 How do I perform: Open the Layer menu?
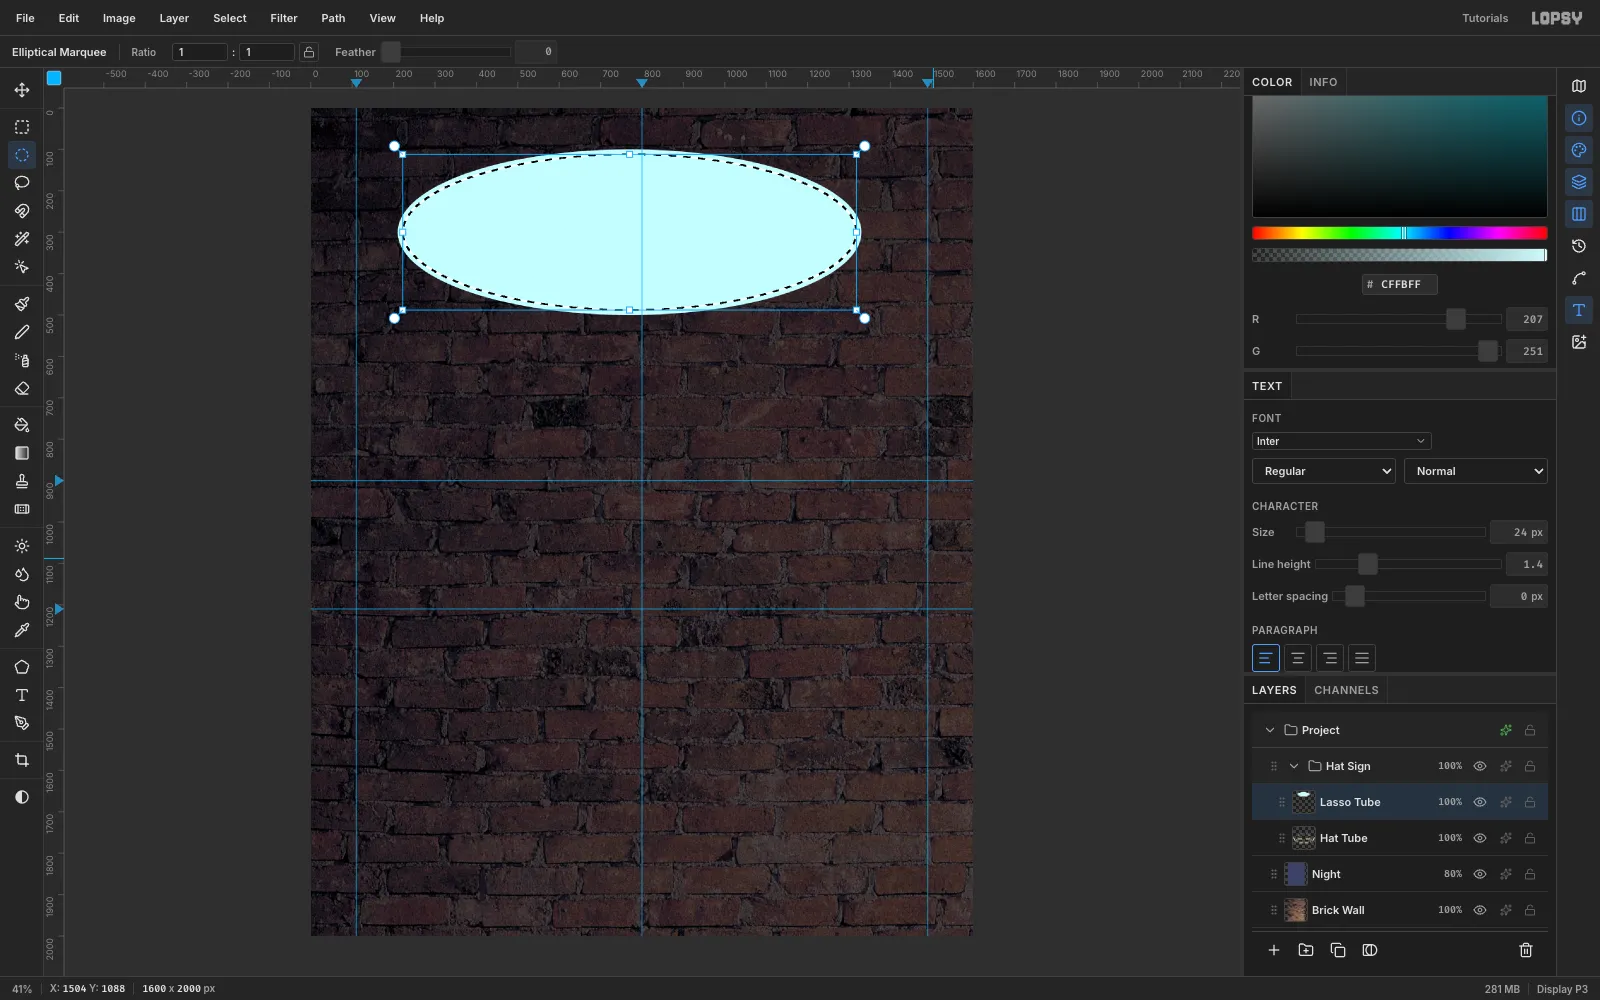click(x=174, y=18)
